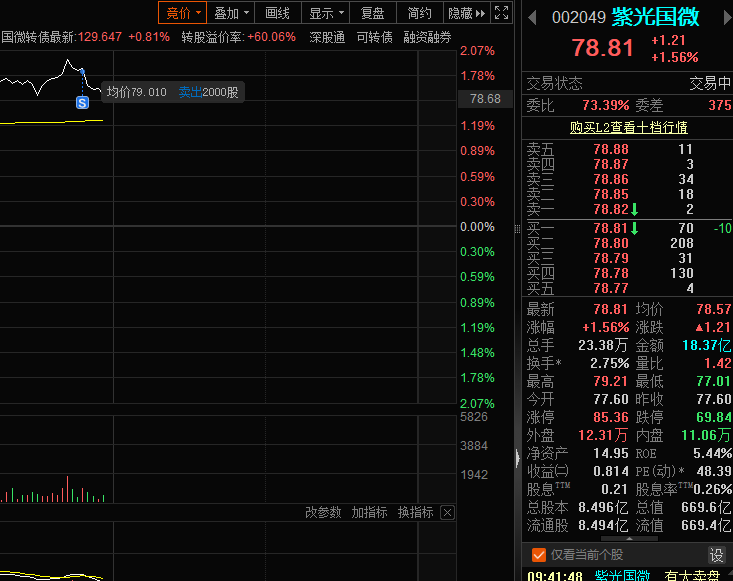This screenshot has width=733, height=581.
Task: Go to next stock arrow
Action: (x=727, y=18)
